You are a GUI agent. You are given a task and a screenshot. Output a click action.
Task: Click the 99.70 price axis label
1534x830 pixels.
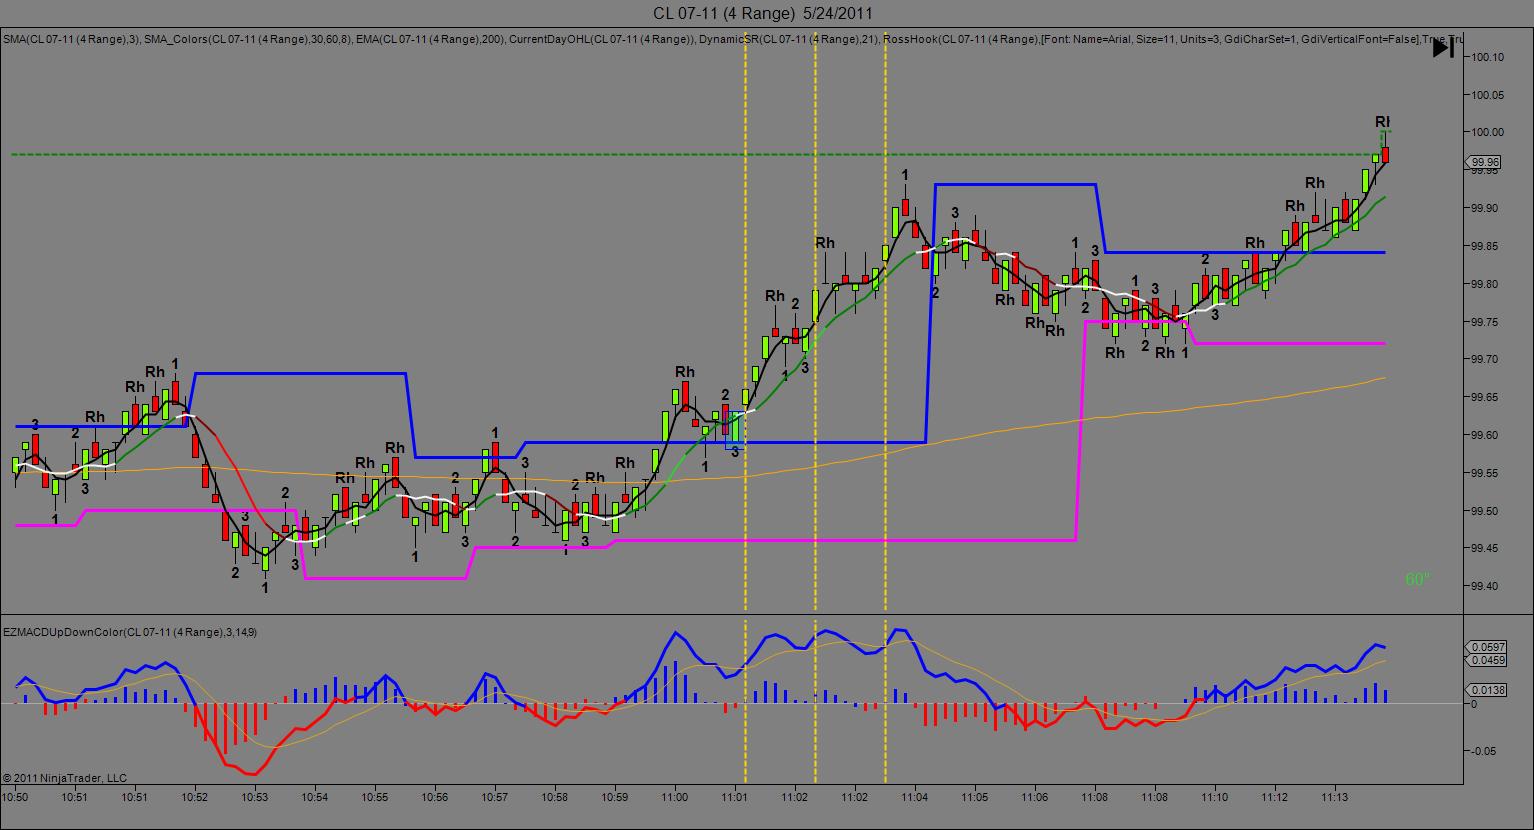(x=1486, y=359)
